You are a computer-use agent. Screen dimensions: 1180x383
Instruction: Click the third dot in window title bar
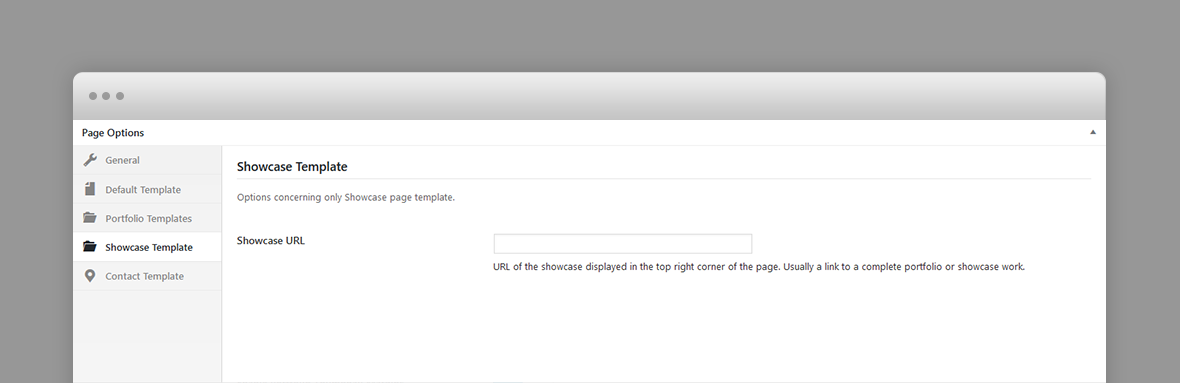click(x=120, y=96)
